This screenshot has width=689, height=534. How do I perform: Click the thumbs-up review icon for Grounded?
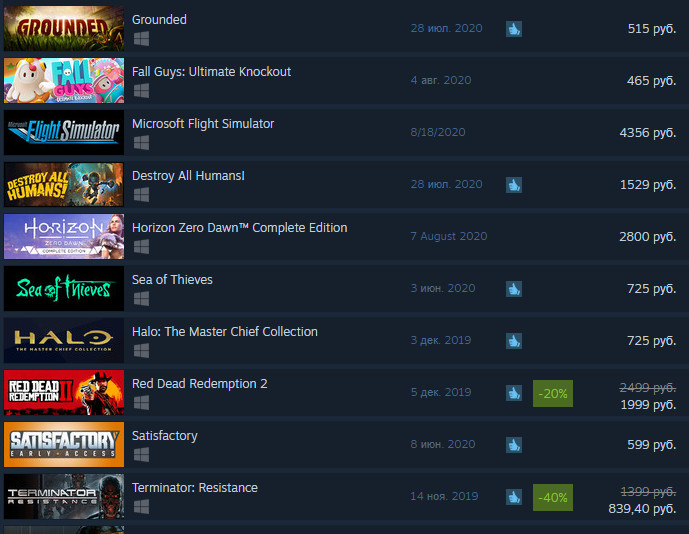click(514, 29)
